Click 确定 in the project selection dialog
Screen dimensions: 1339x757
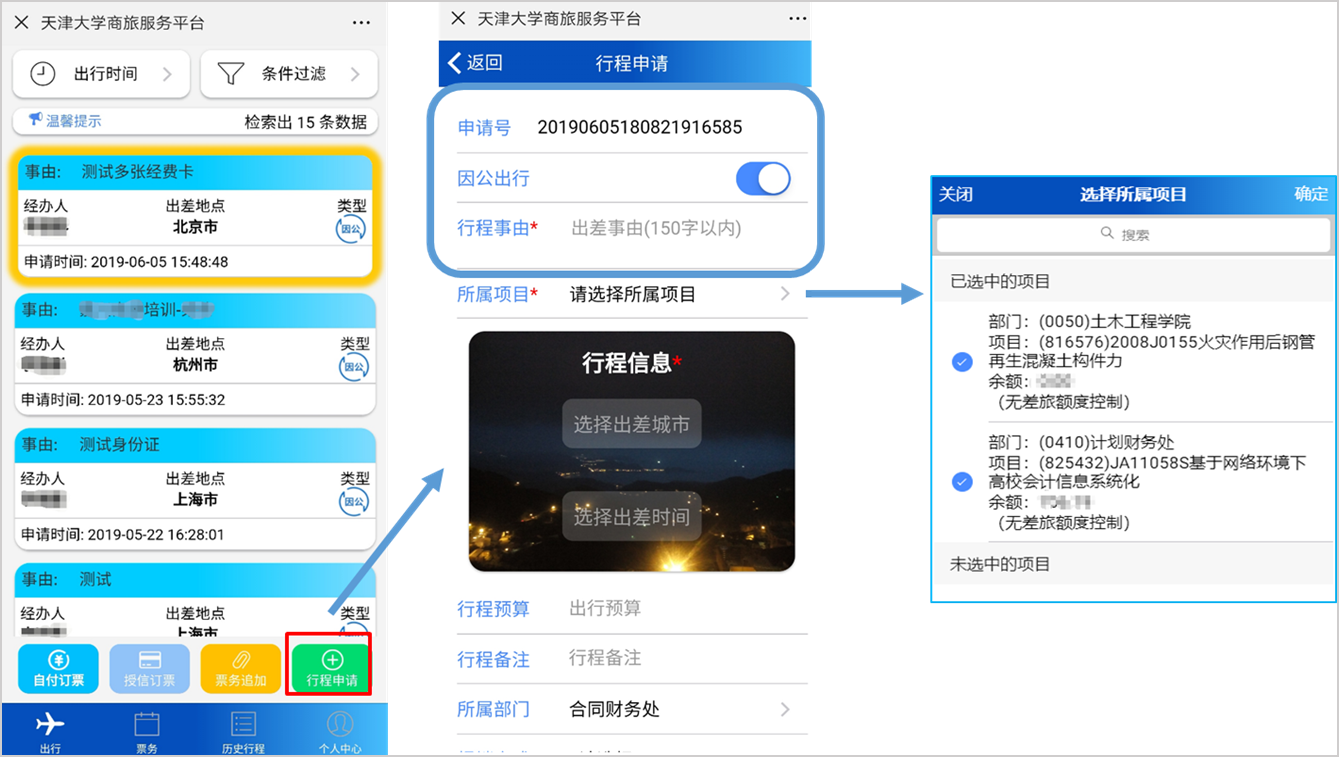[1311, 194]
